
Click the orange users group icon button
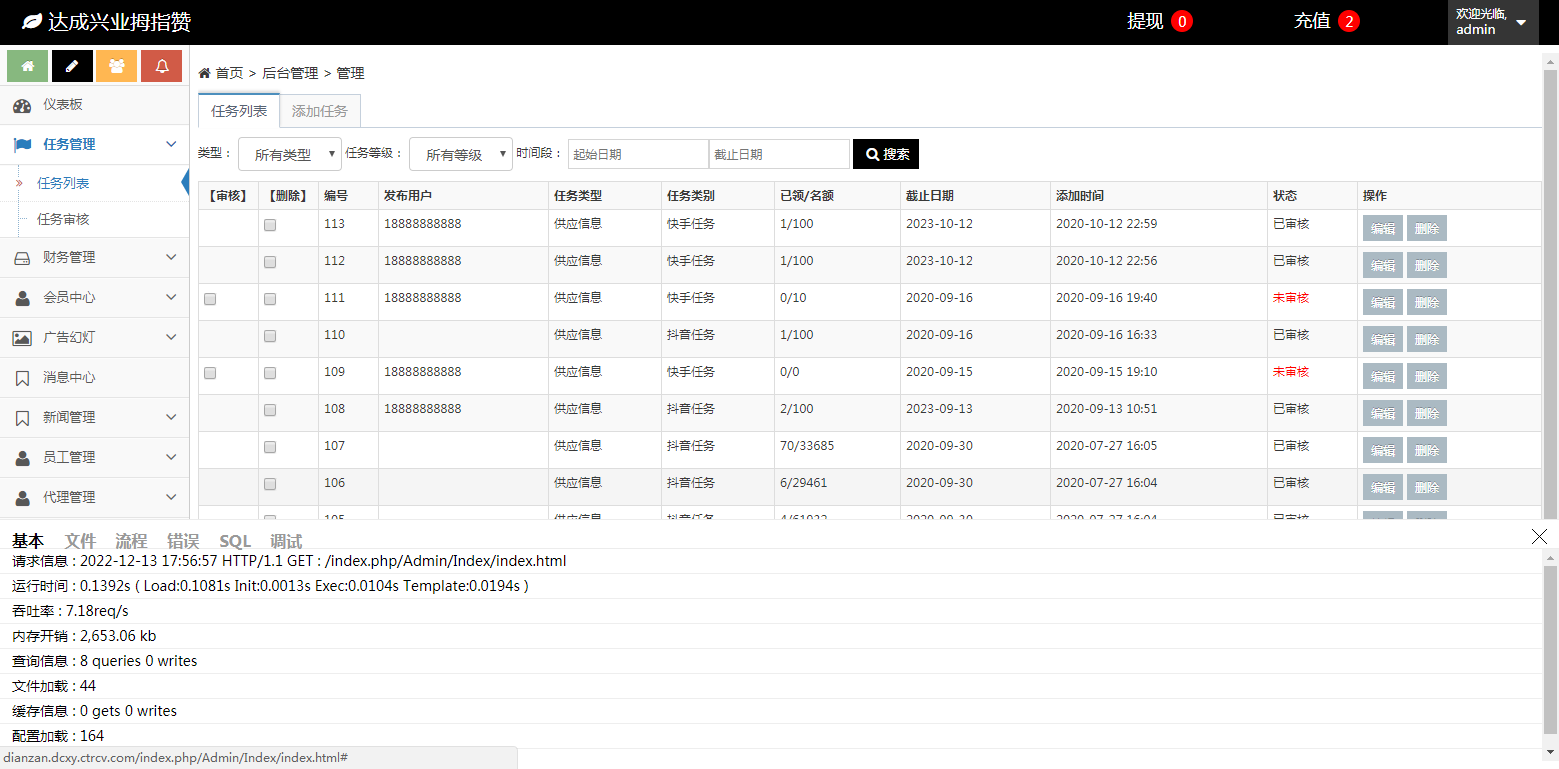[x=117, y=66]
